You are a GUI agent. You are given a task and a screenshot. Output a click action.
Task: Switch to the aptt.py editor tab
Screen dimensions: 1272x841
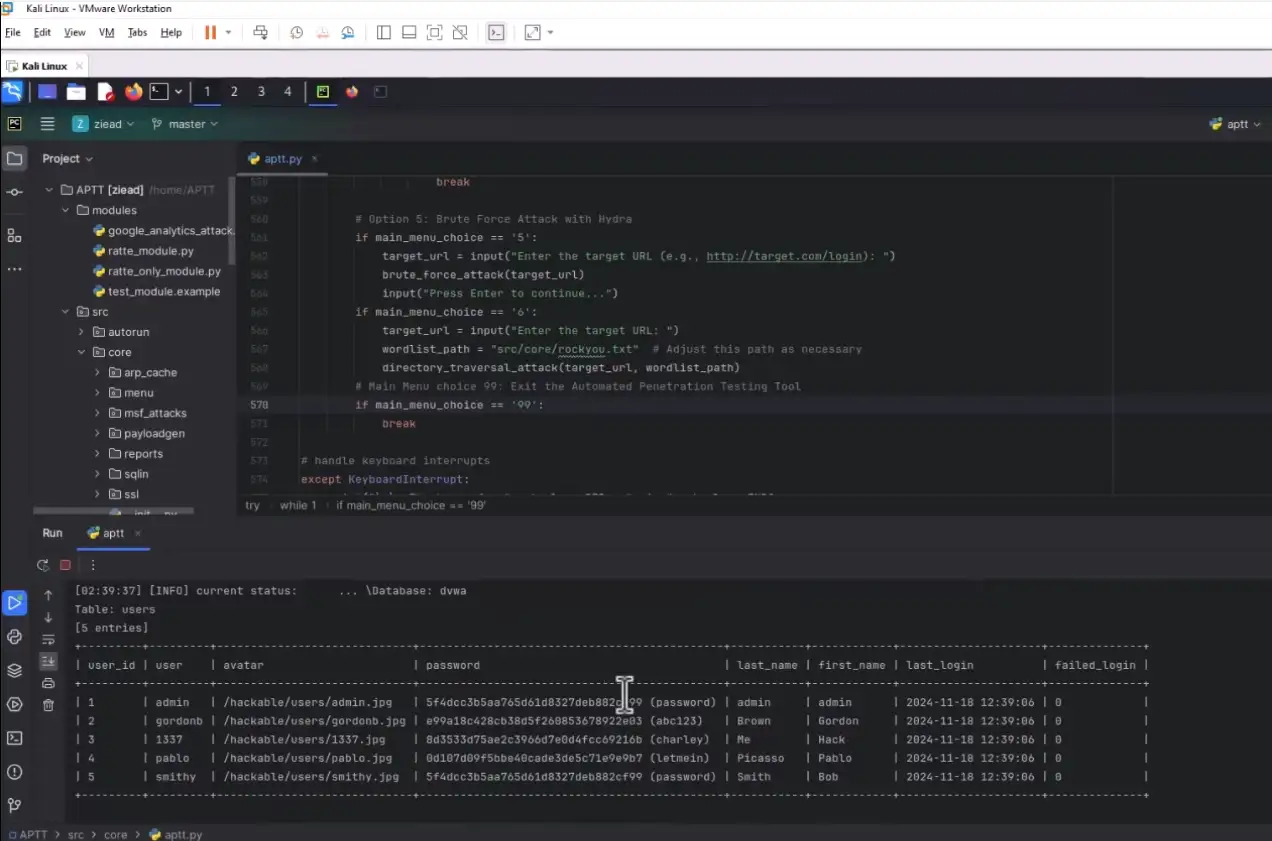pos(281,158)
